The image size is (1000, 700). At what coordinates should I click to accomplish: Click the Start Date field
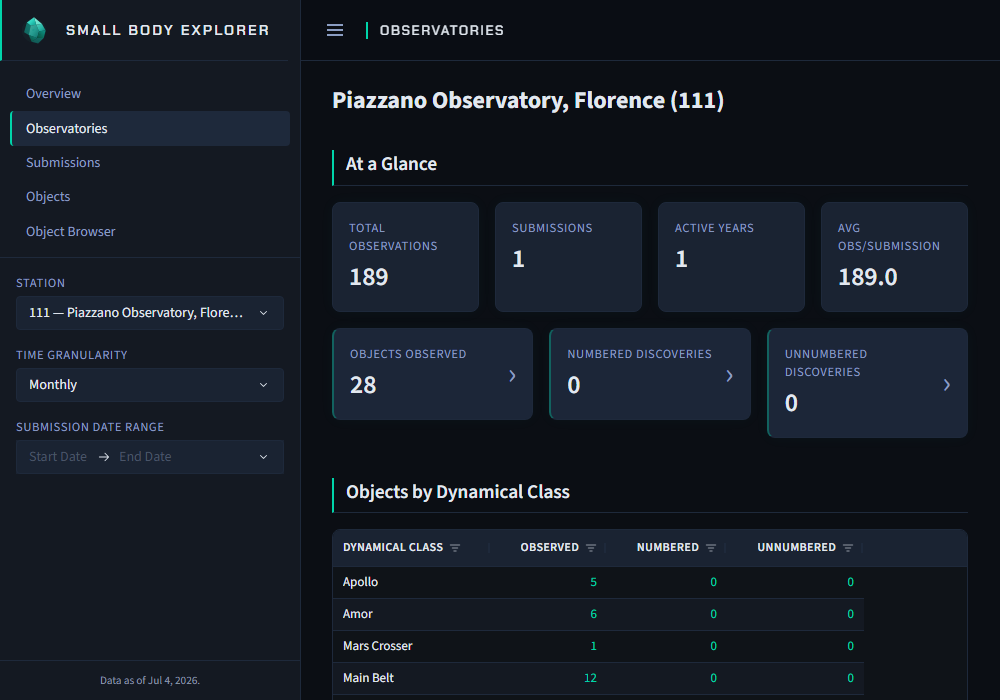[x=58, y=457]
